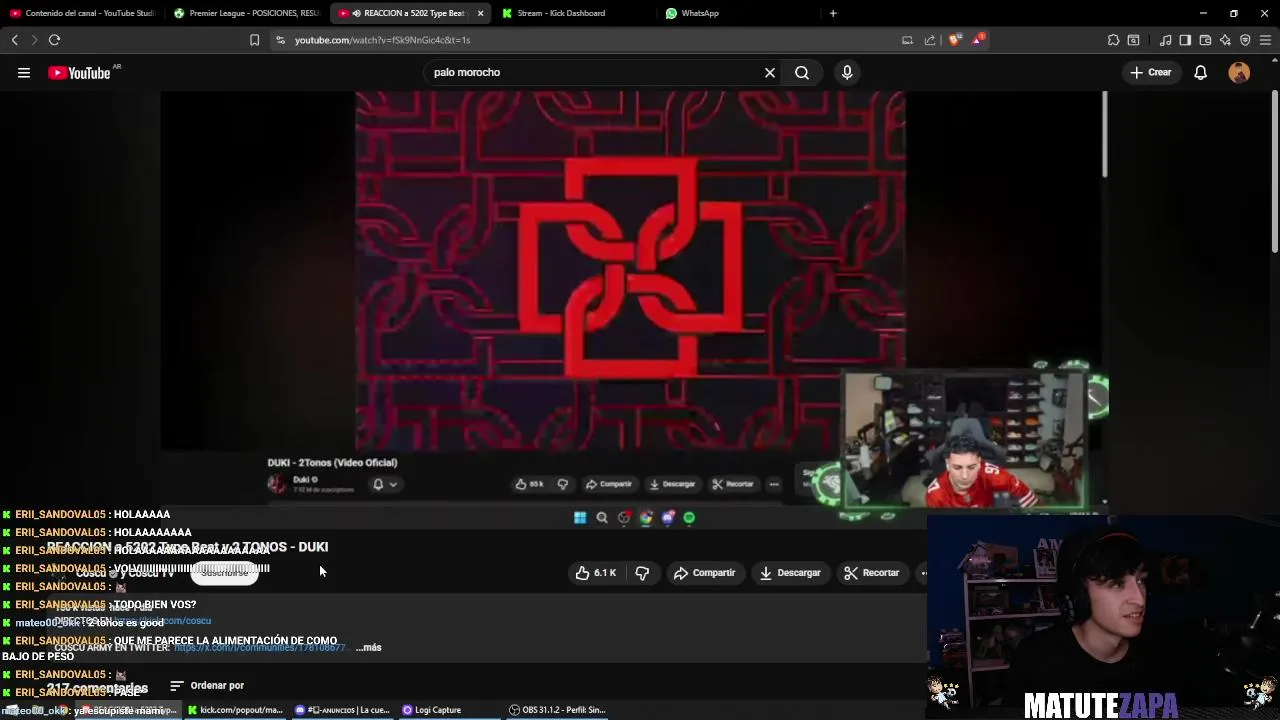
Task: Click the small Compartir under DUKI video
Action: coord(609,484)
